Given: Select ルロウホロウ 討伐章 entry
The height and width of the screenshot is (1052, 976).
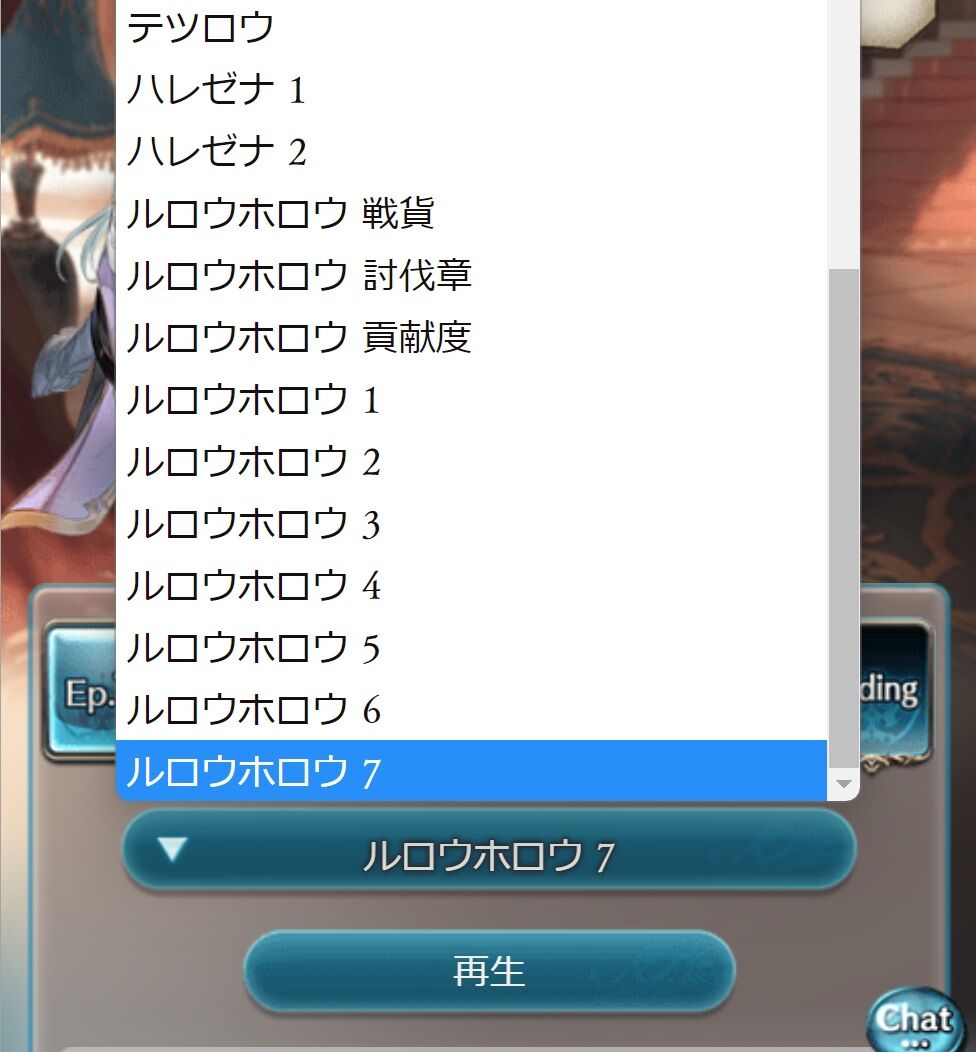Looking at the screenshot, I should [x=471, y=275].
